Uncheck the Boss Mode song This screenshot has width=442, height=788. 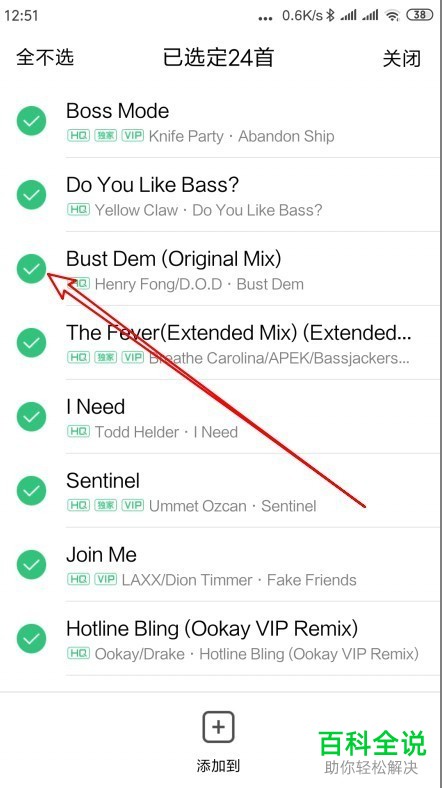pos(31,121)
